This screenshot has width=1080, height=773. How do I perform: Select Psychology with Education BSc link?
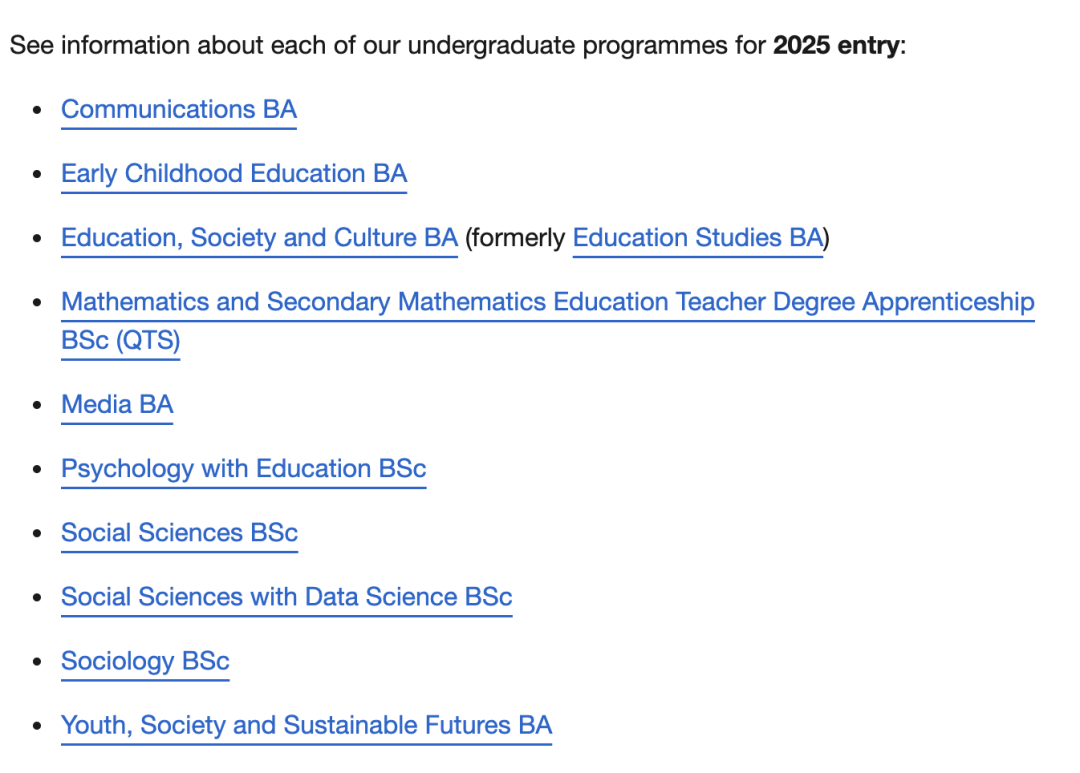pos(244,469)
